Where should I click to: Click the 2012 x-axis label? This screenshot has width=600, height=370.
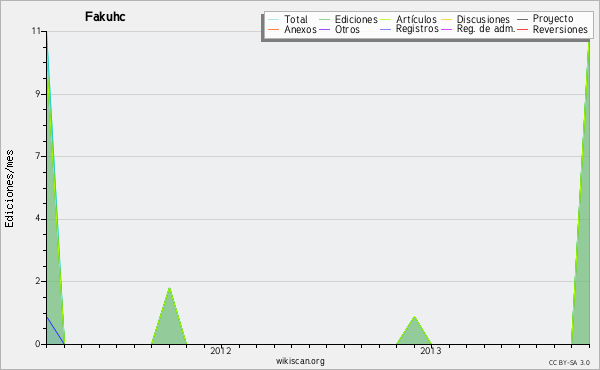(x=221, y=350)
